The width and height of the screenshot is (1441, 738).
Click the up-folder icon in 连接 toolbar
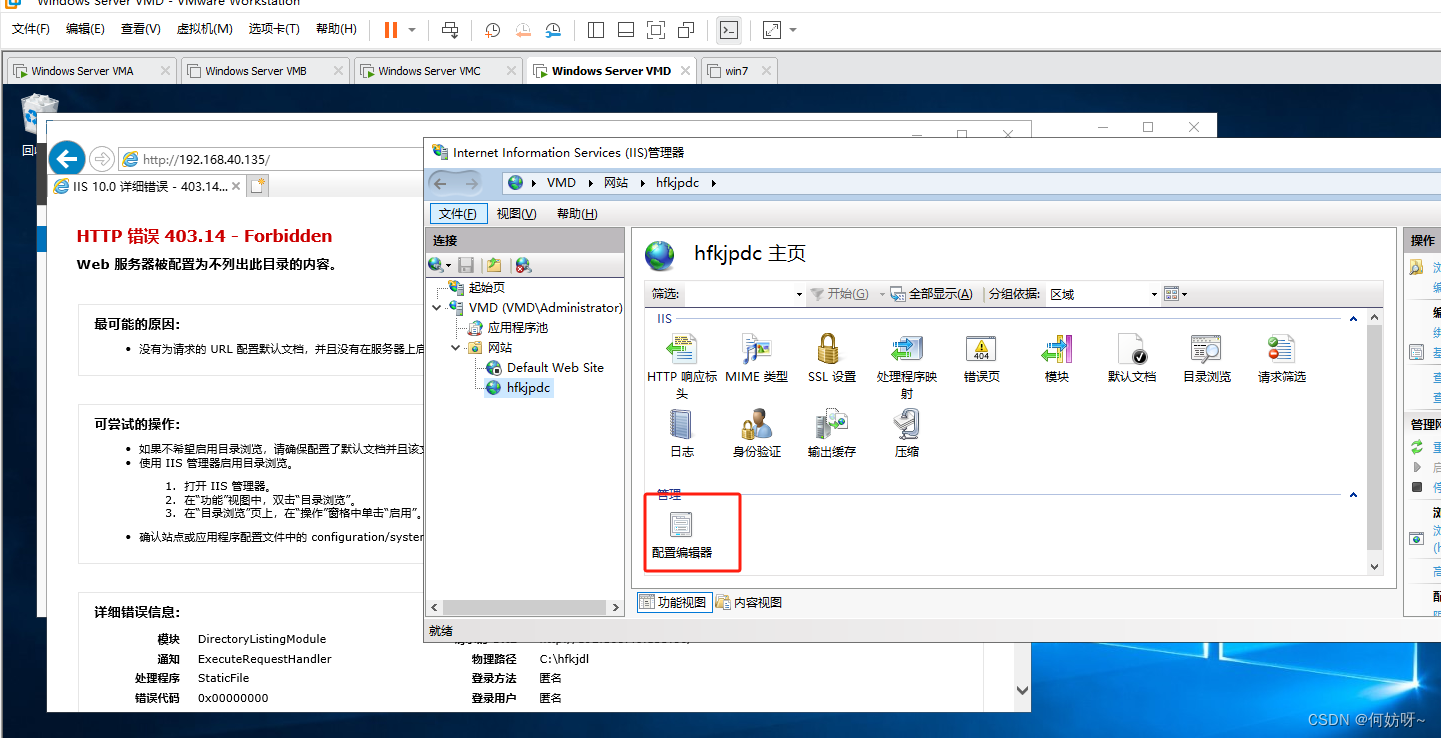pyautogui.click(x=494, y=265)
